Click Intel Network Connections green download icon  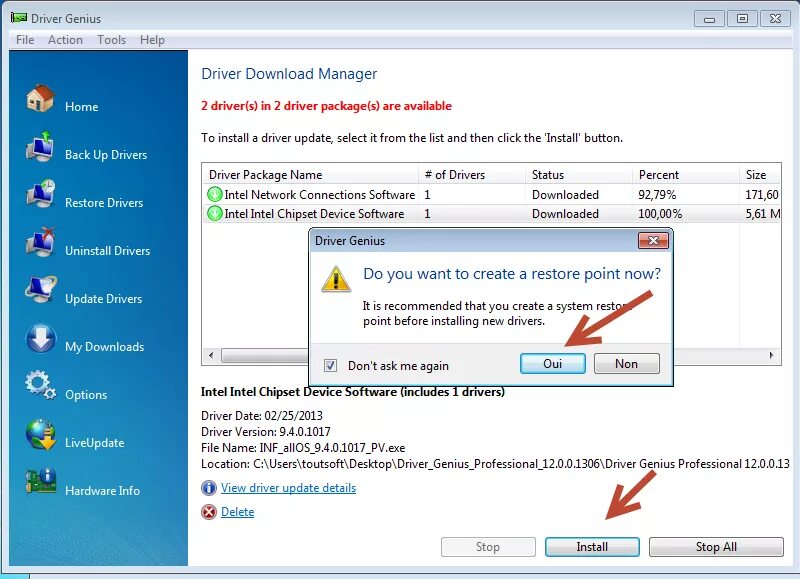pyautogui.click(x=215, y=194)
